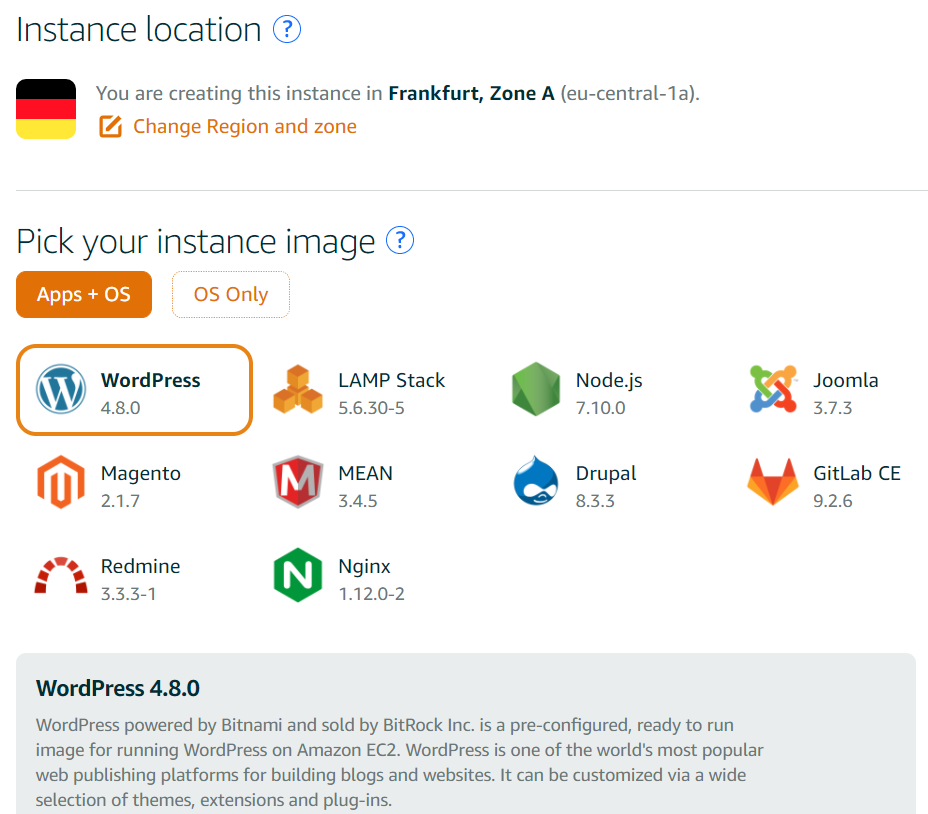
Task: Click LAMP Stack version 5.6.30-5
Action: coord(372,408)
